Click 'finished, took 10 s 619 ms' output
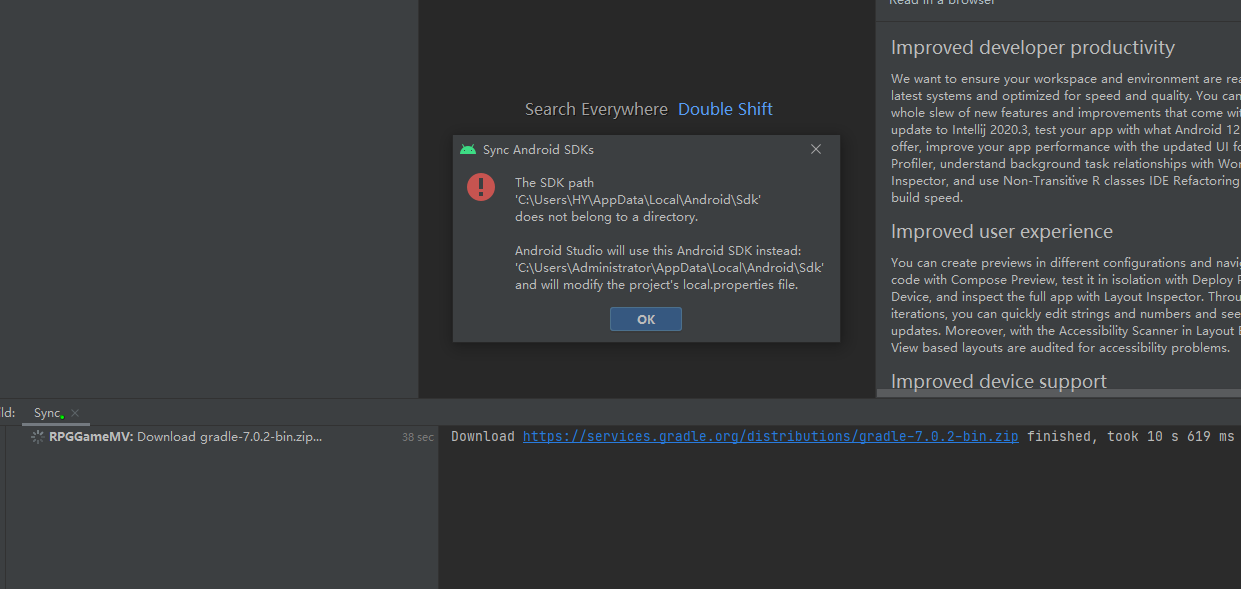The width and height of the screenshot is (1241, 589). click(1130, 437)
